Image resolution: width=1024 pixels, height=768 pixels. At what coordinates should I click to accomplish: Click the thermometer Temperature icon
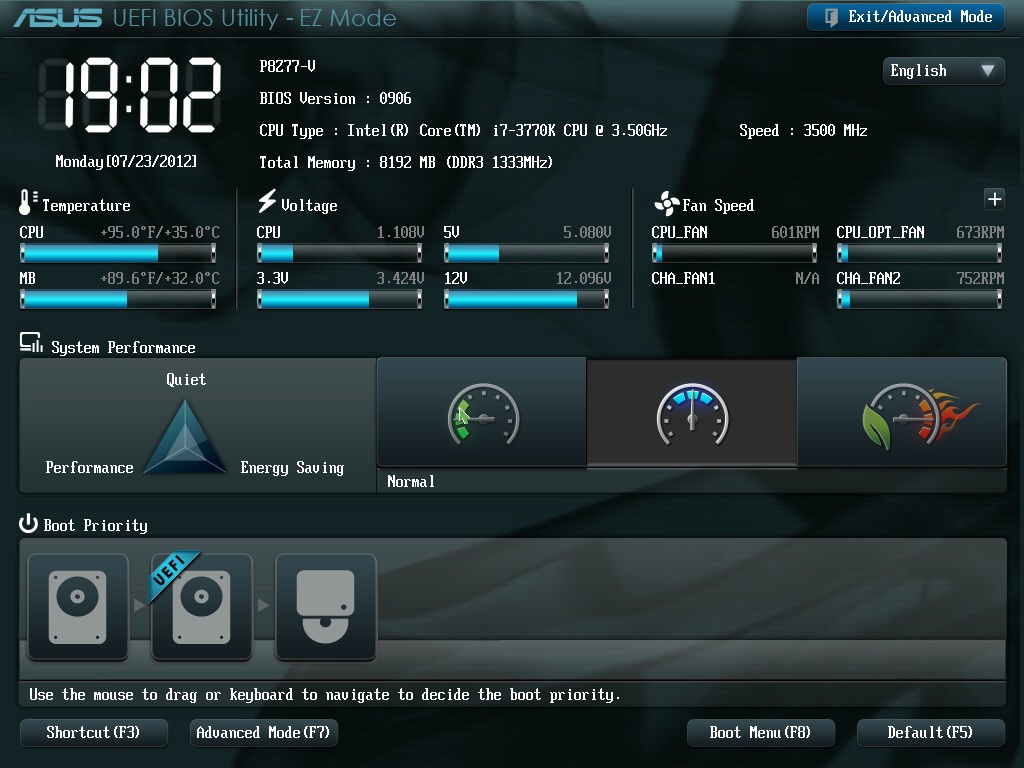(x=27, y=202)
